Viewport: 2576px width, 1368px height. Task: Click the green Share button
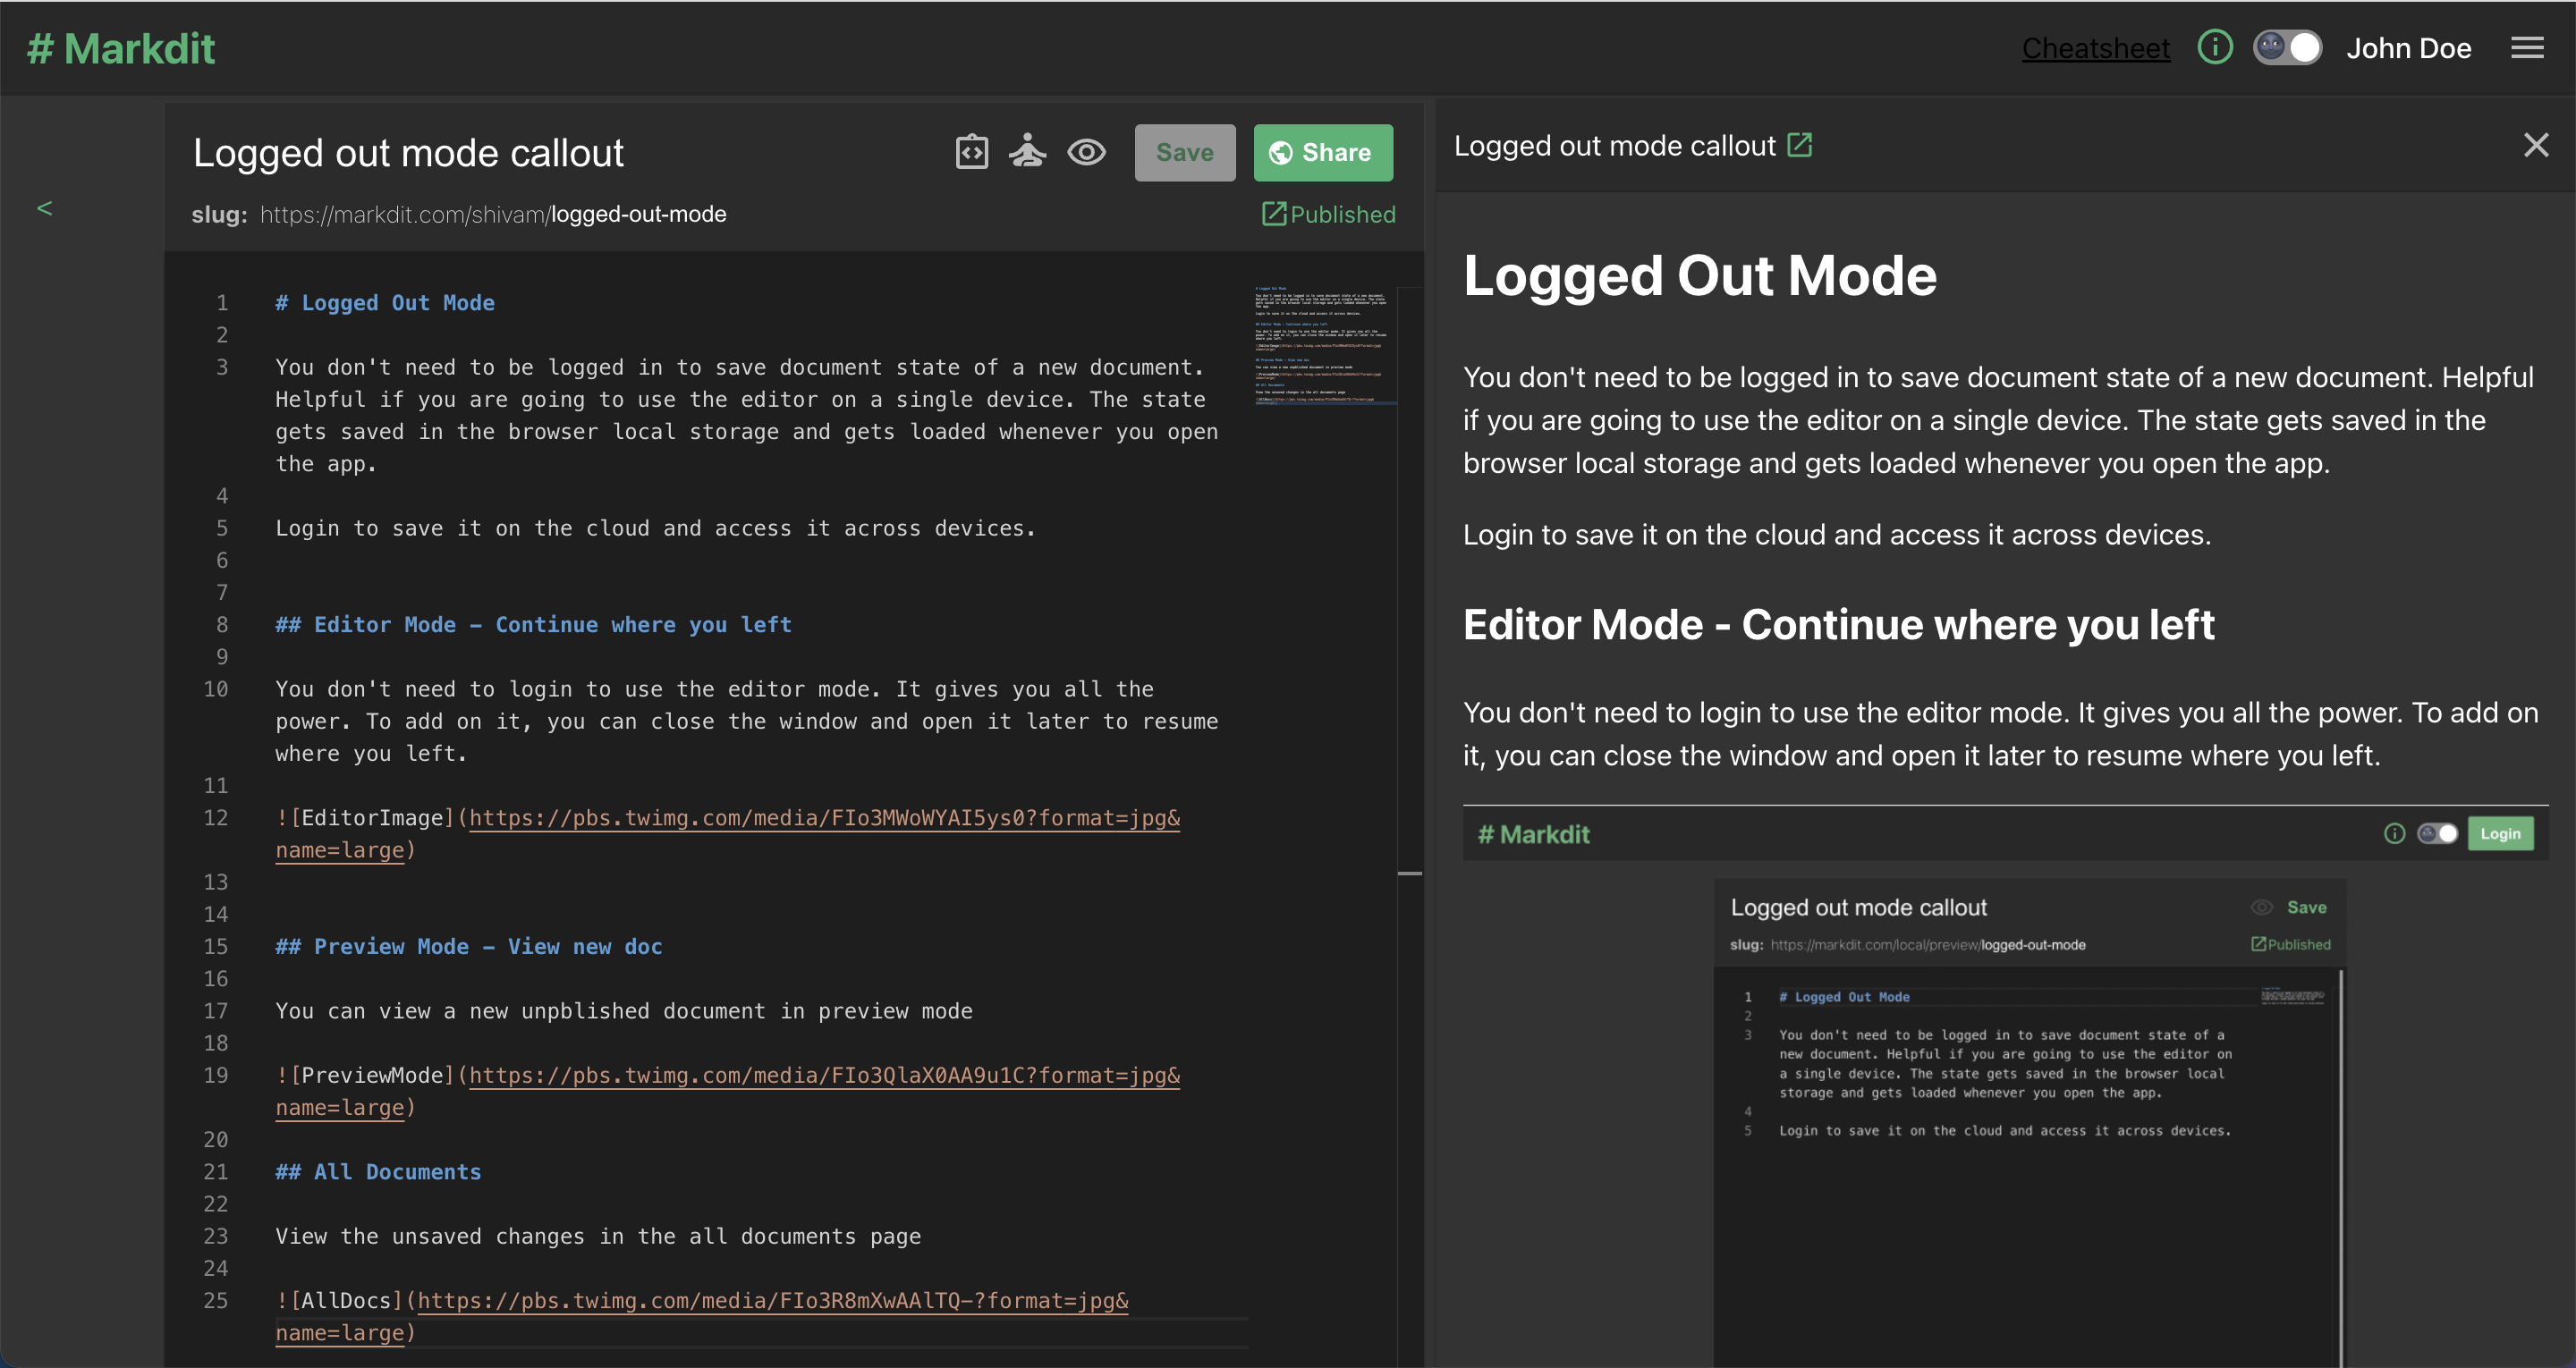pyautogui.click(x=1322, y=152)
